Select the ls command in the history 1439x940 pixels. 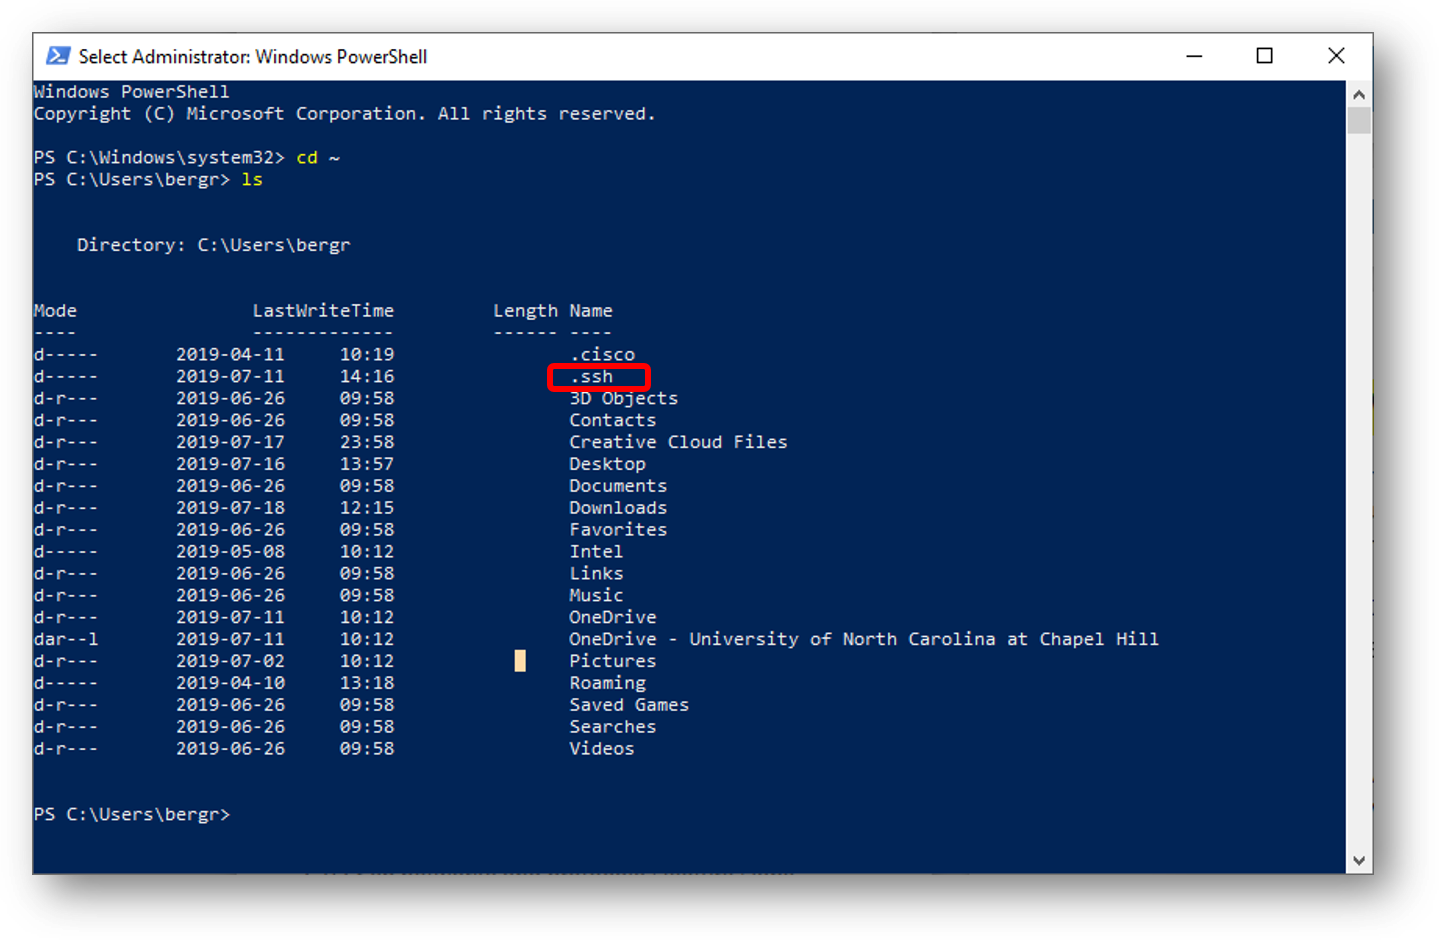pyautogui.click(x=251, y=179)
